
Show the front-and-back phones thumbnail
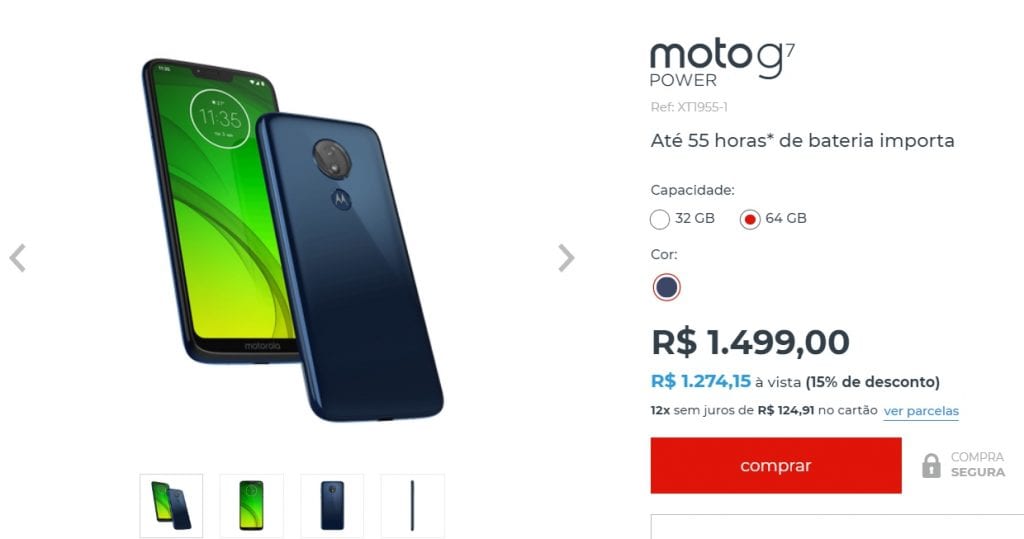171,506
